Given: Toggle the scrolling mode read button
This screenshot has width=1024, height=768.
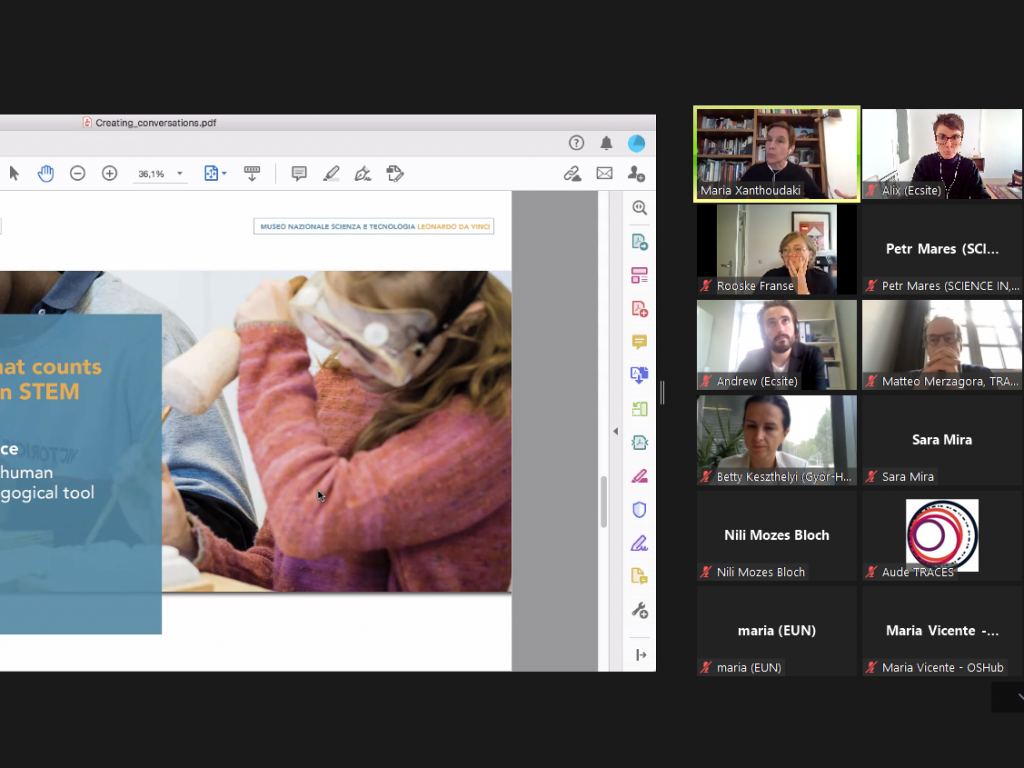Looking at the screenshot, I should coord(252,173).
